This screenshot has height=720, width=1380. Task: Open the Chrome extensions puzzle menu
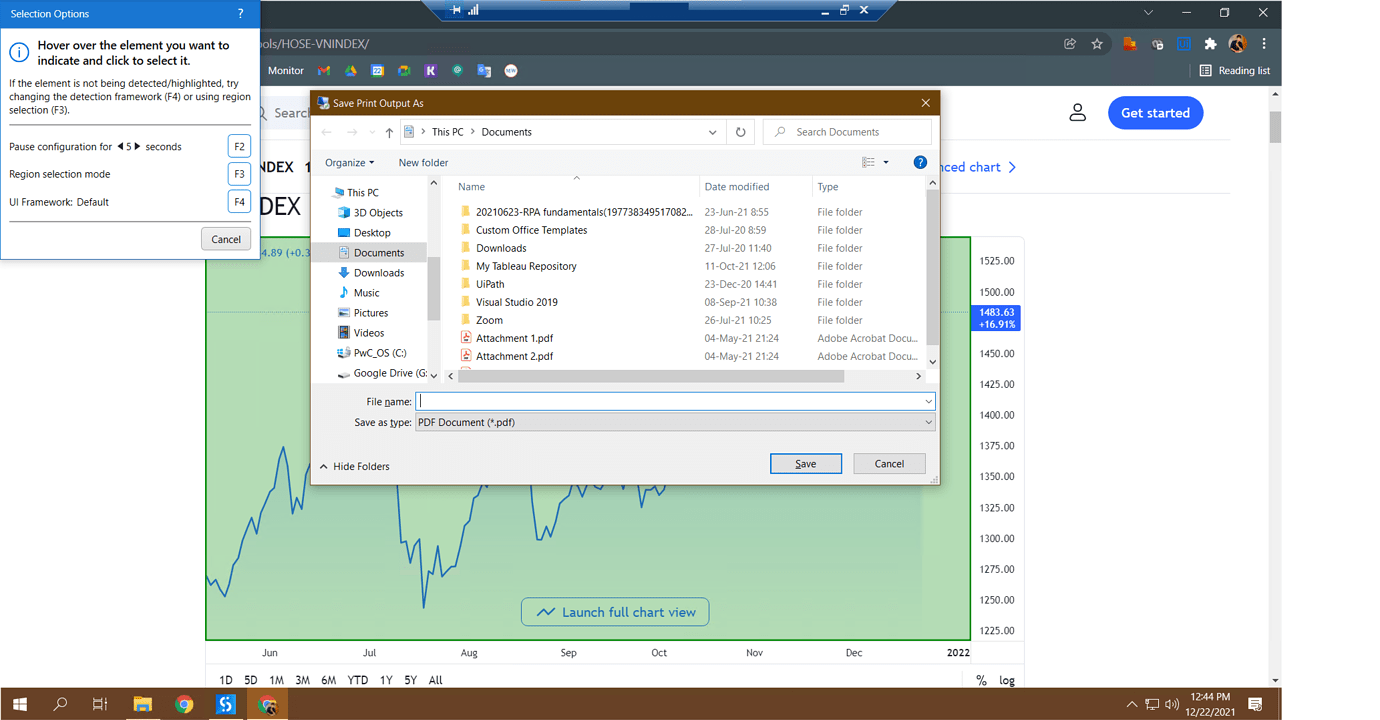click(x=1210, y=43)
